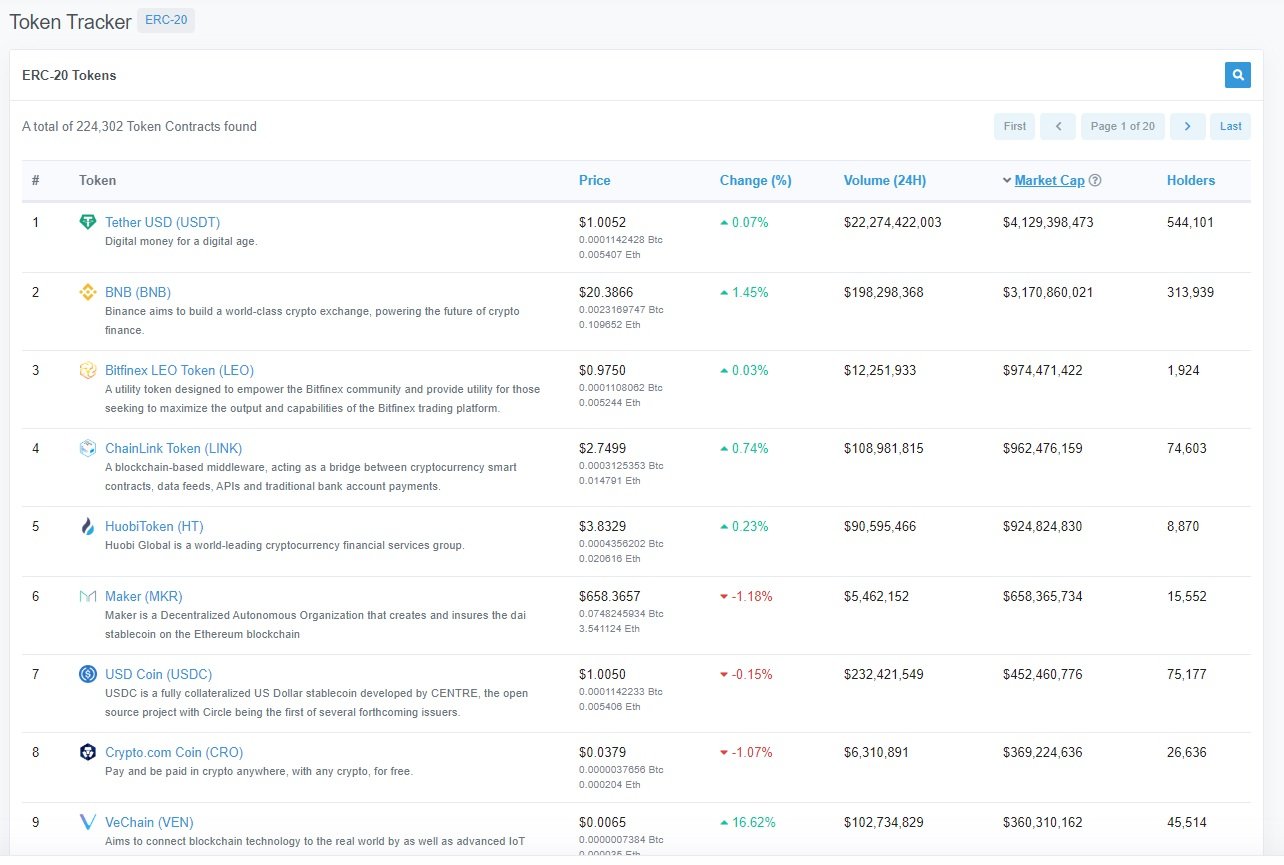1284x865 pixels.
Task: Open the ChainLink Token (LINK) link
Action: (173, 448)
